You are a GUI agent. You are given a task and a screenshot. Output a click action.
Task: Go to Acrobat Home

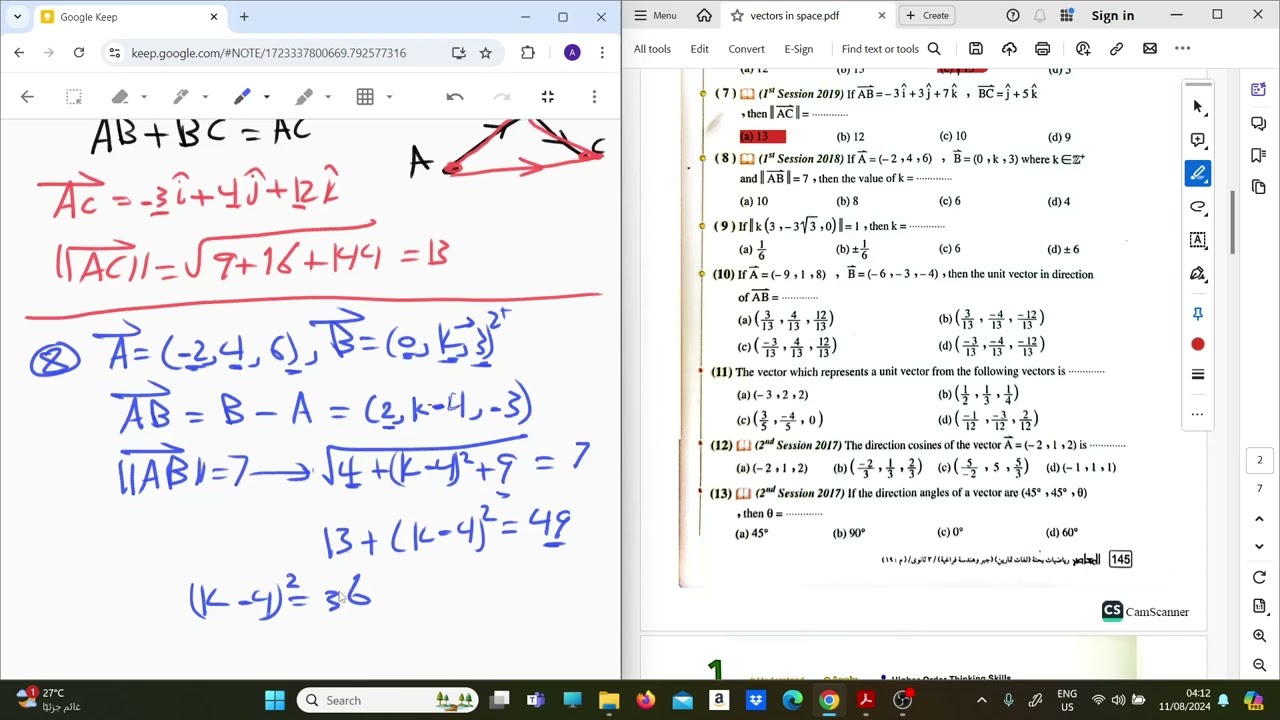704,16
